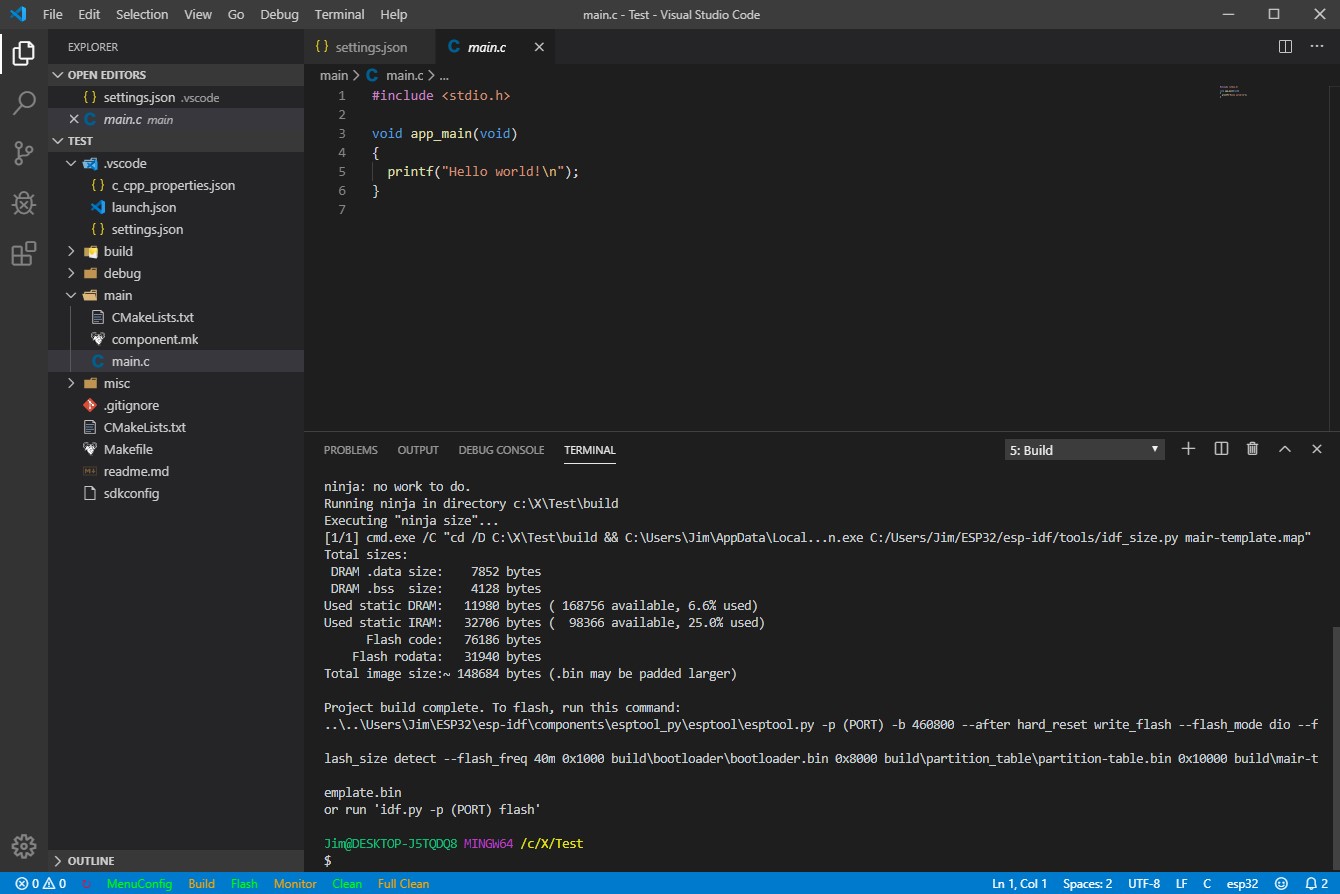
Task: Open the Help menu
Action: pos(394,14)
